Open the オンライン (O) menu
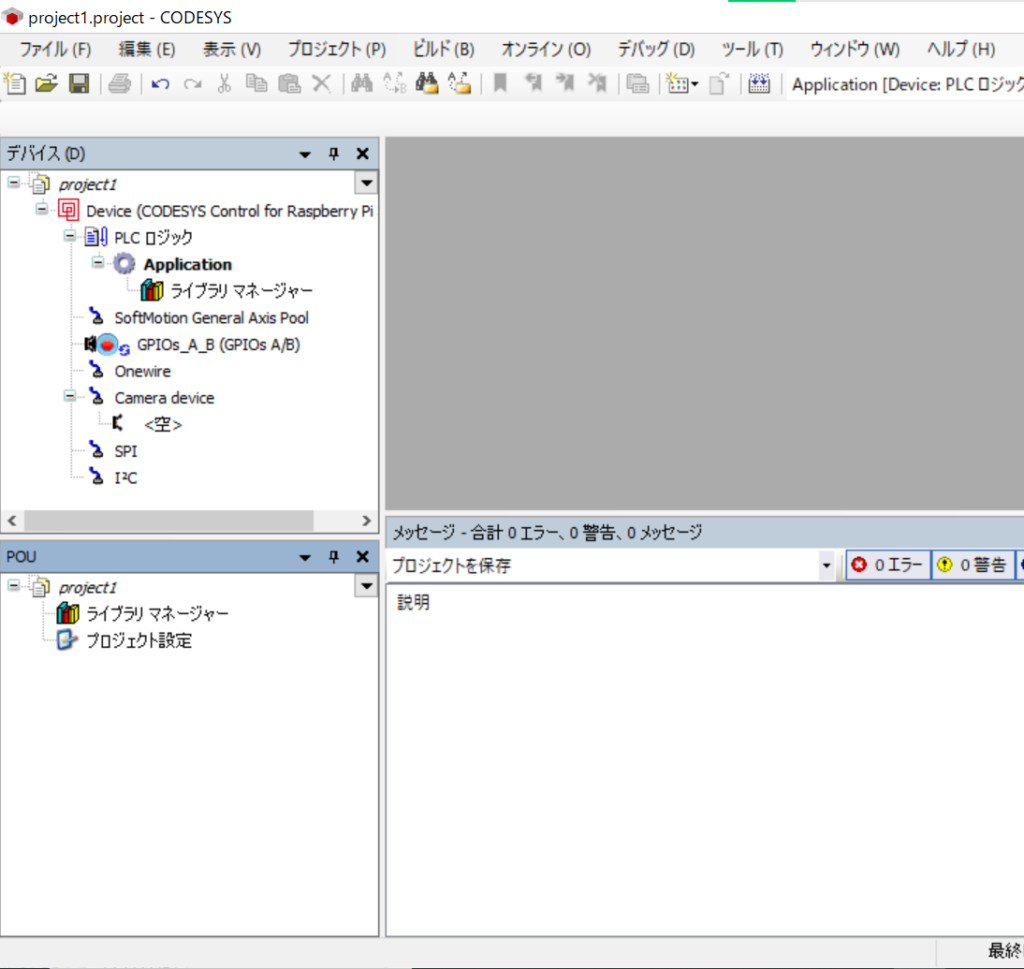Viewport: 1024px width, 969px height. tap(546, 49)
